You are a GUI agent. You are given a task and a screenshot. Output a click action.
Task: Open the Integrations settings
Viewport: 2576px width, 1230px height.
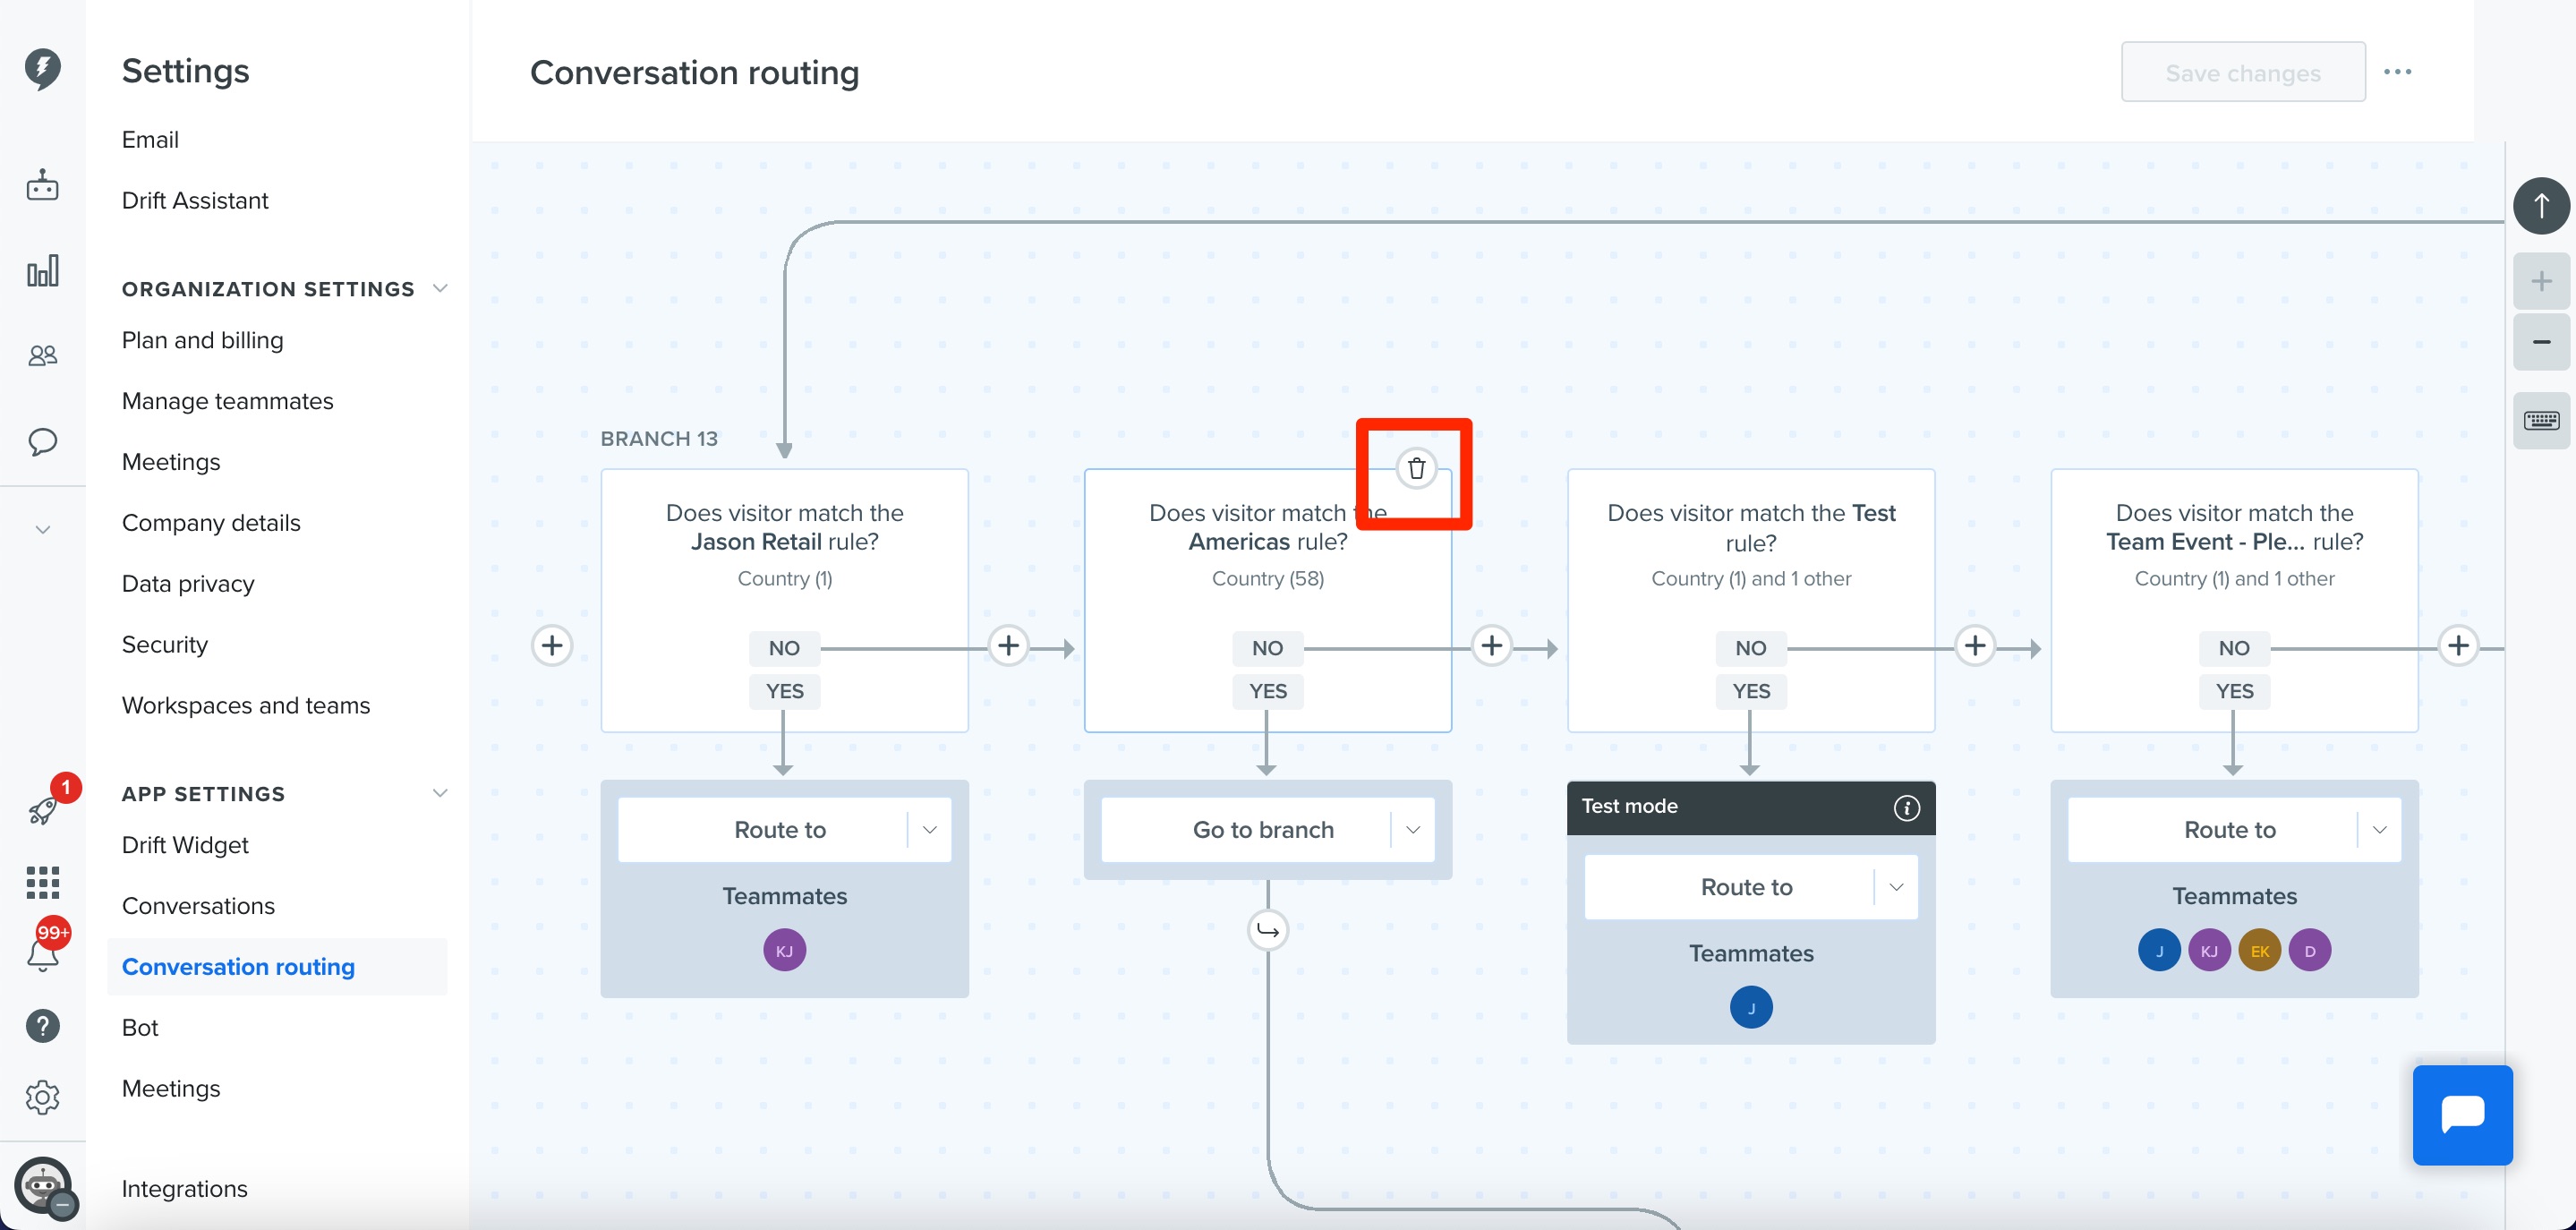[184, 1188]
